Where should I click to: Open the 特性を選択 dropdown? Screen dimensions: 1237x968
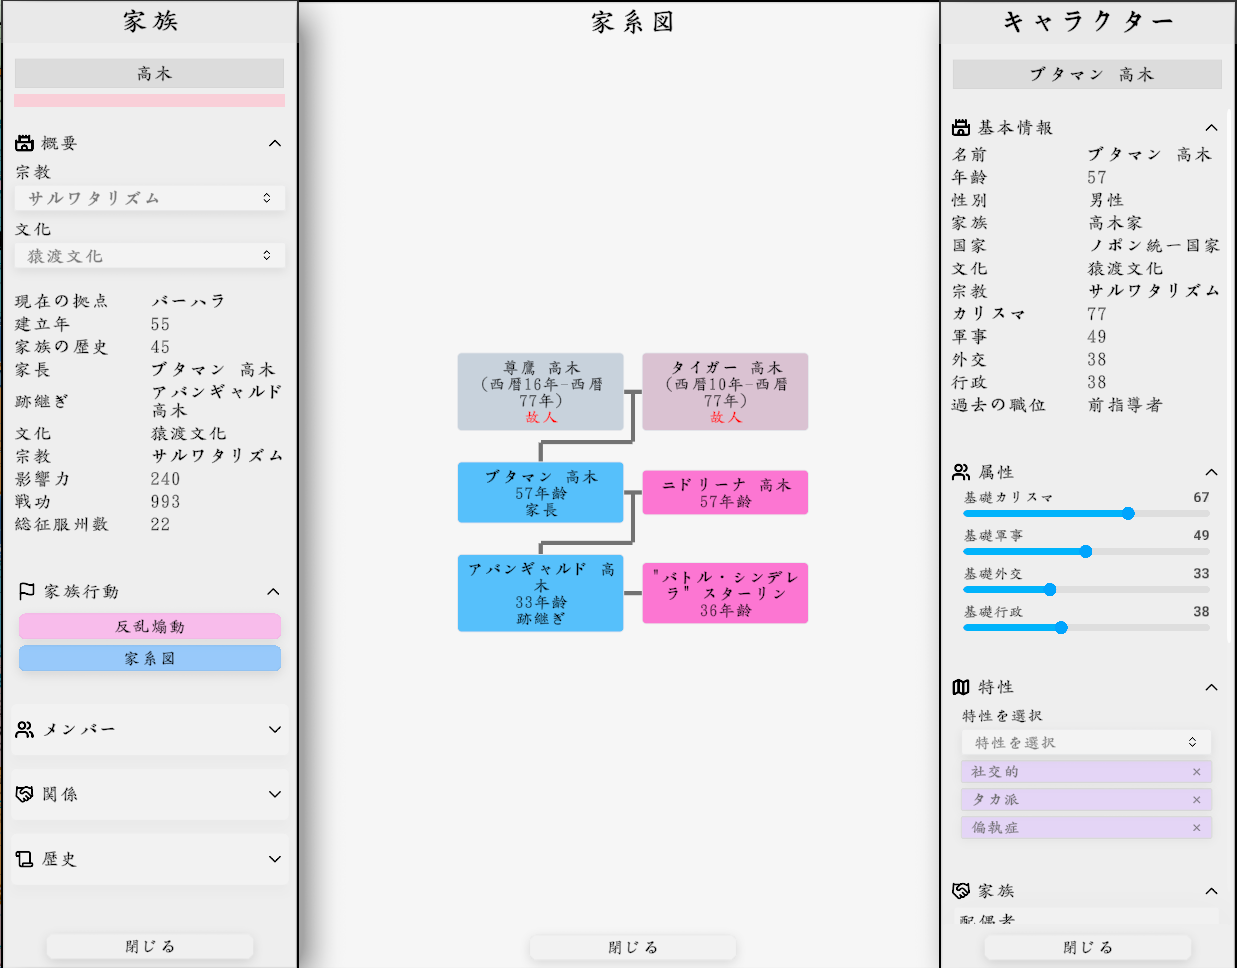click(1086, 742)
